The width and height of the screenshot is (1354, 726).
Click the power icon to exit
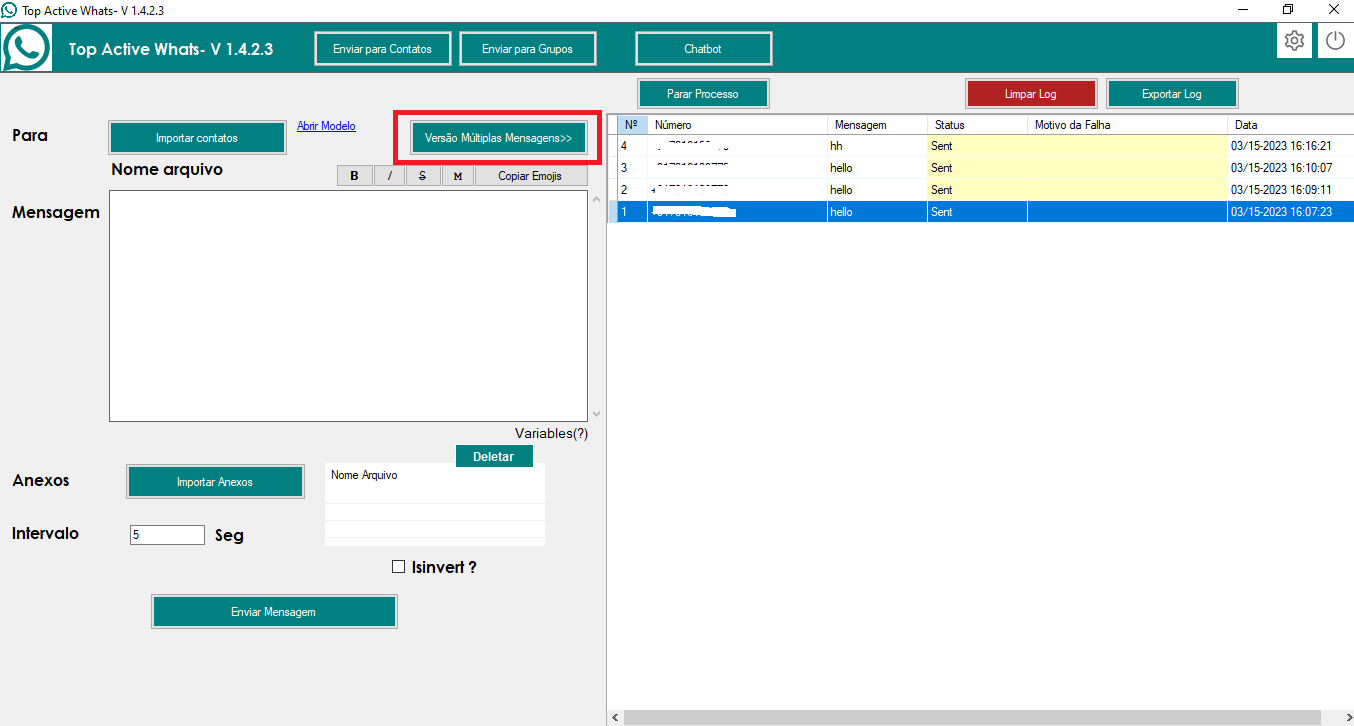point(1336,41)
